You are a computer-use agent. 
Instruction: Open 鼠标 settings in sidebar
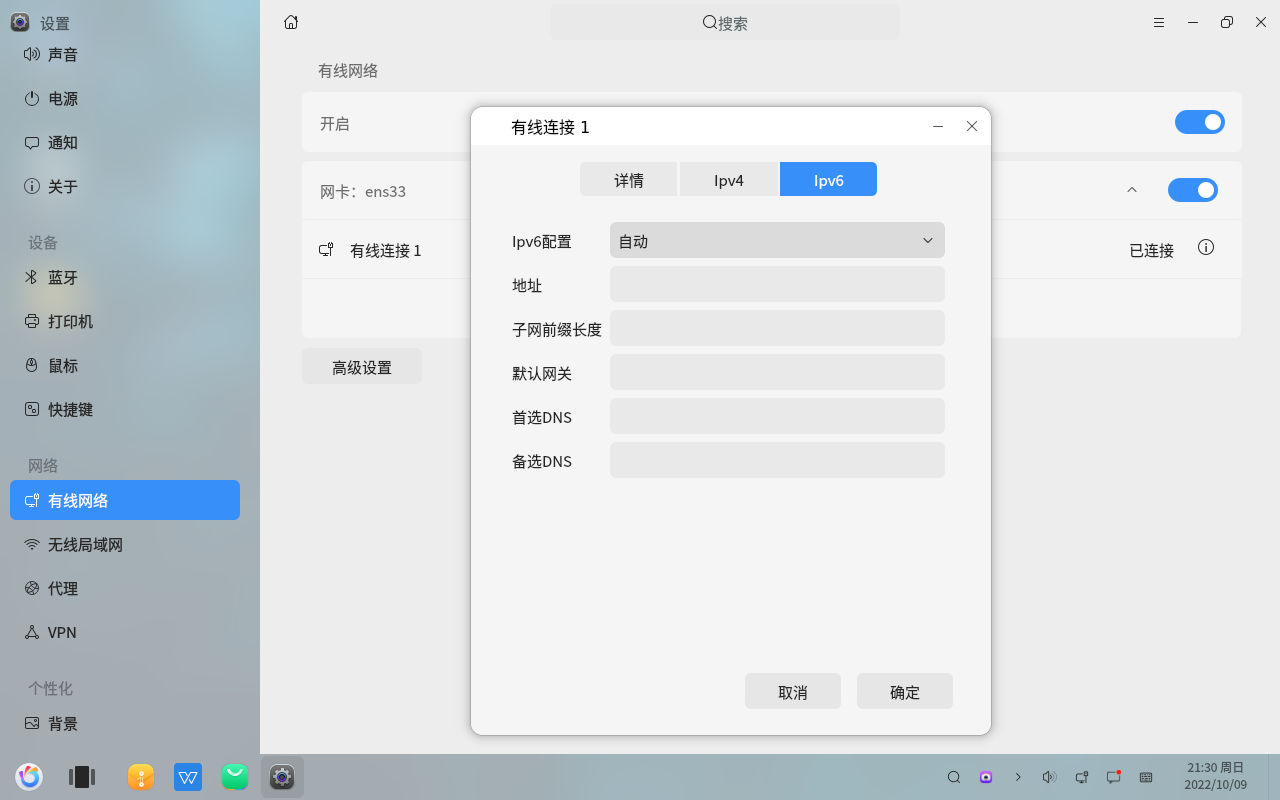(x=125, y=365)
